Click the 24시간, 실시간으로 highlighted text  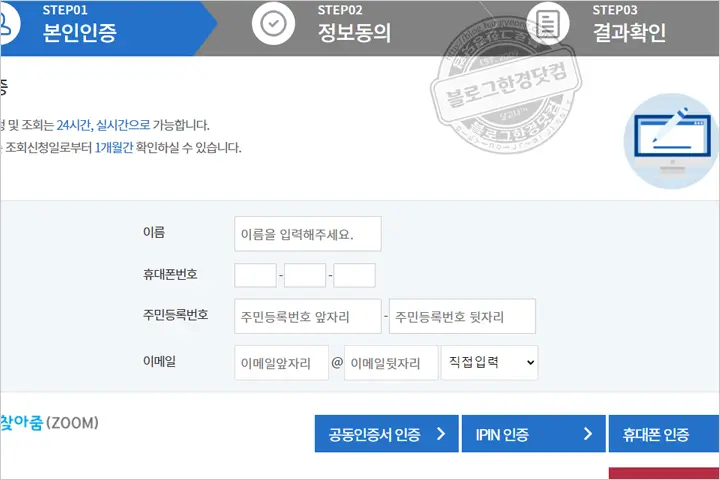[103, 125]
